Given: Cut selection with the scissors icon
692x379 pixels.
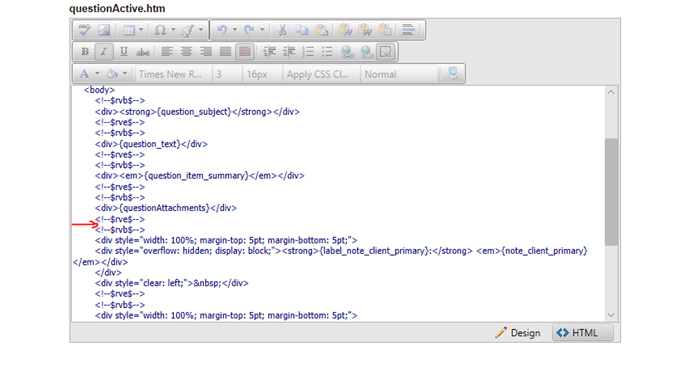Looking at the screenshot, I should pyautogui.click(x=282, y=30).
